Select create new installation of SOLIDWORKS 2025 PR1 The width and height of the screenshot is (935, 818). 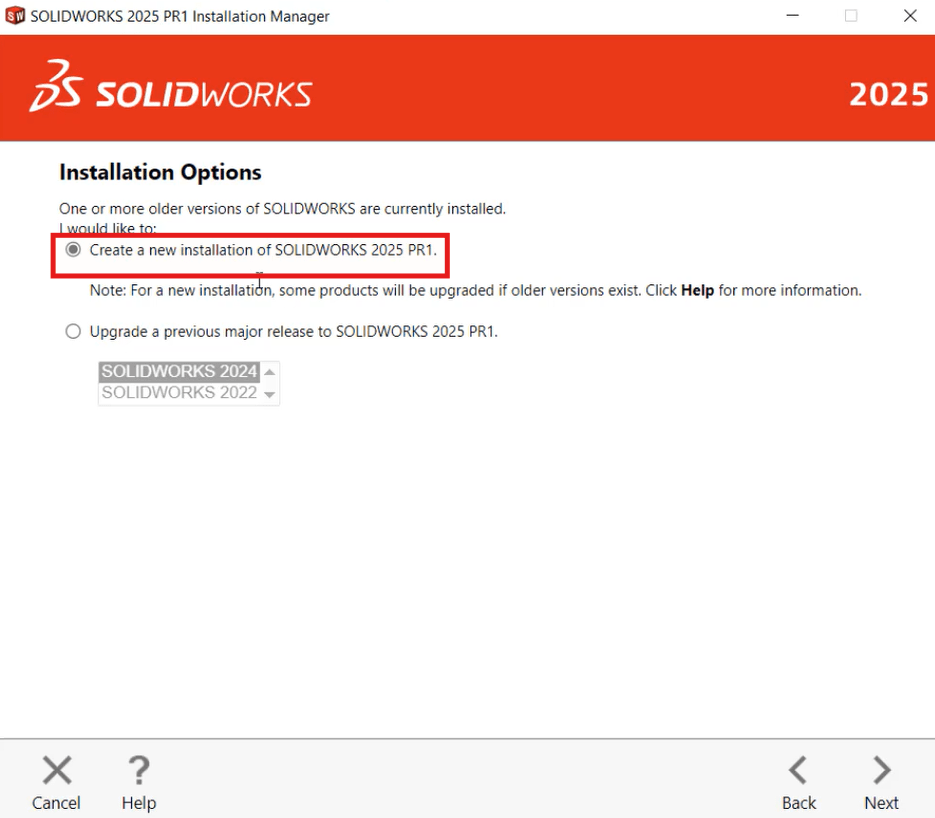(x=265, y=250)
